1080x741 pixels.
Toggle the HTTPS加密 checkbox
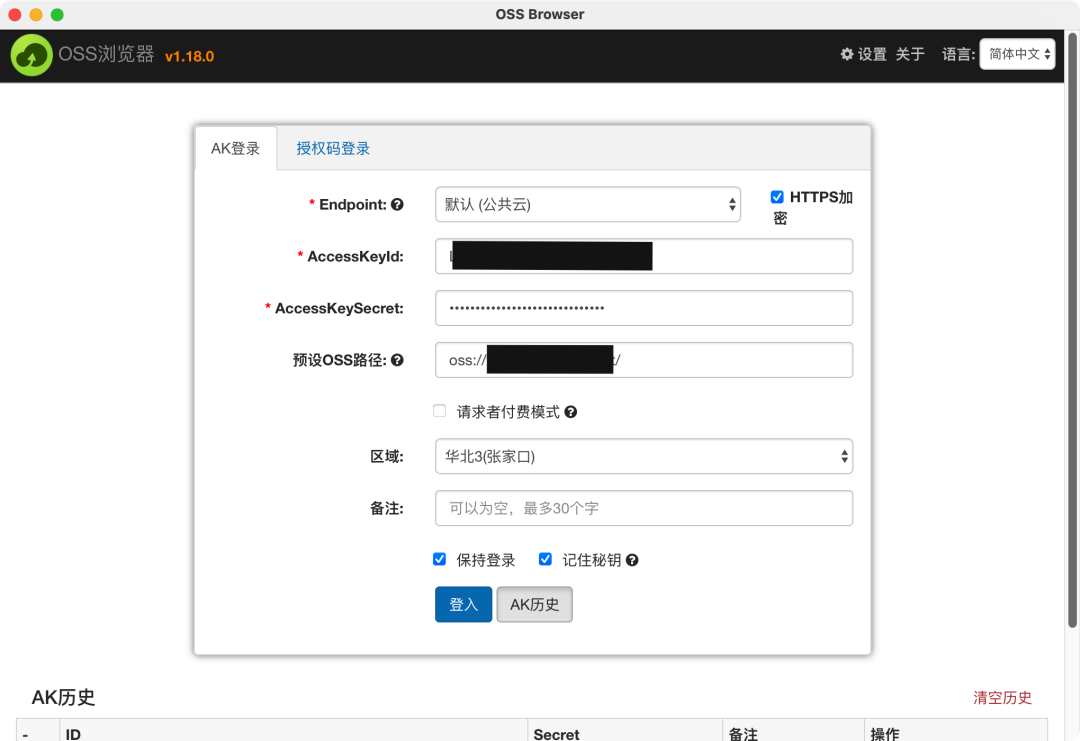pos(777,197)
